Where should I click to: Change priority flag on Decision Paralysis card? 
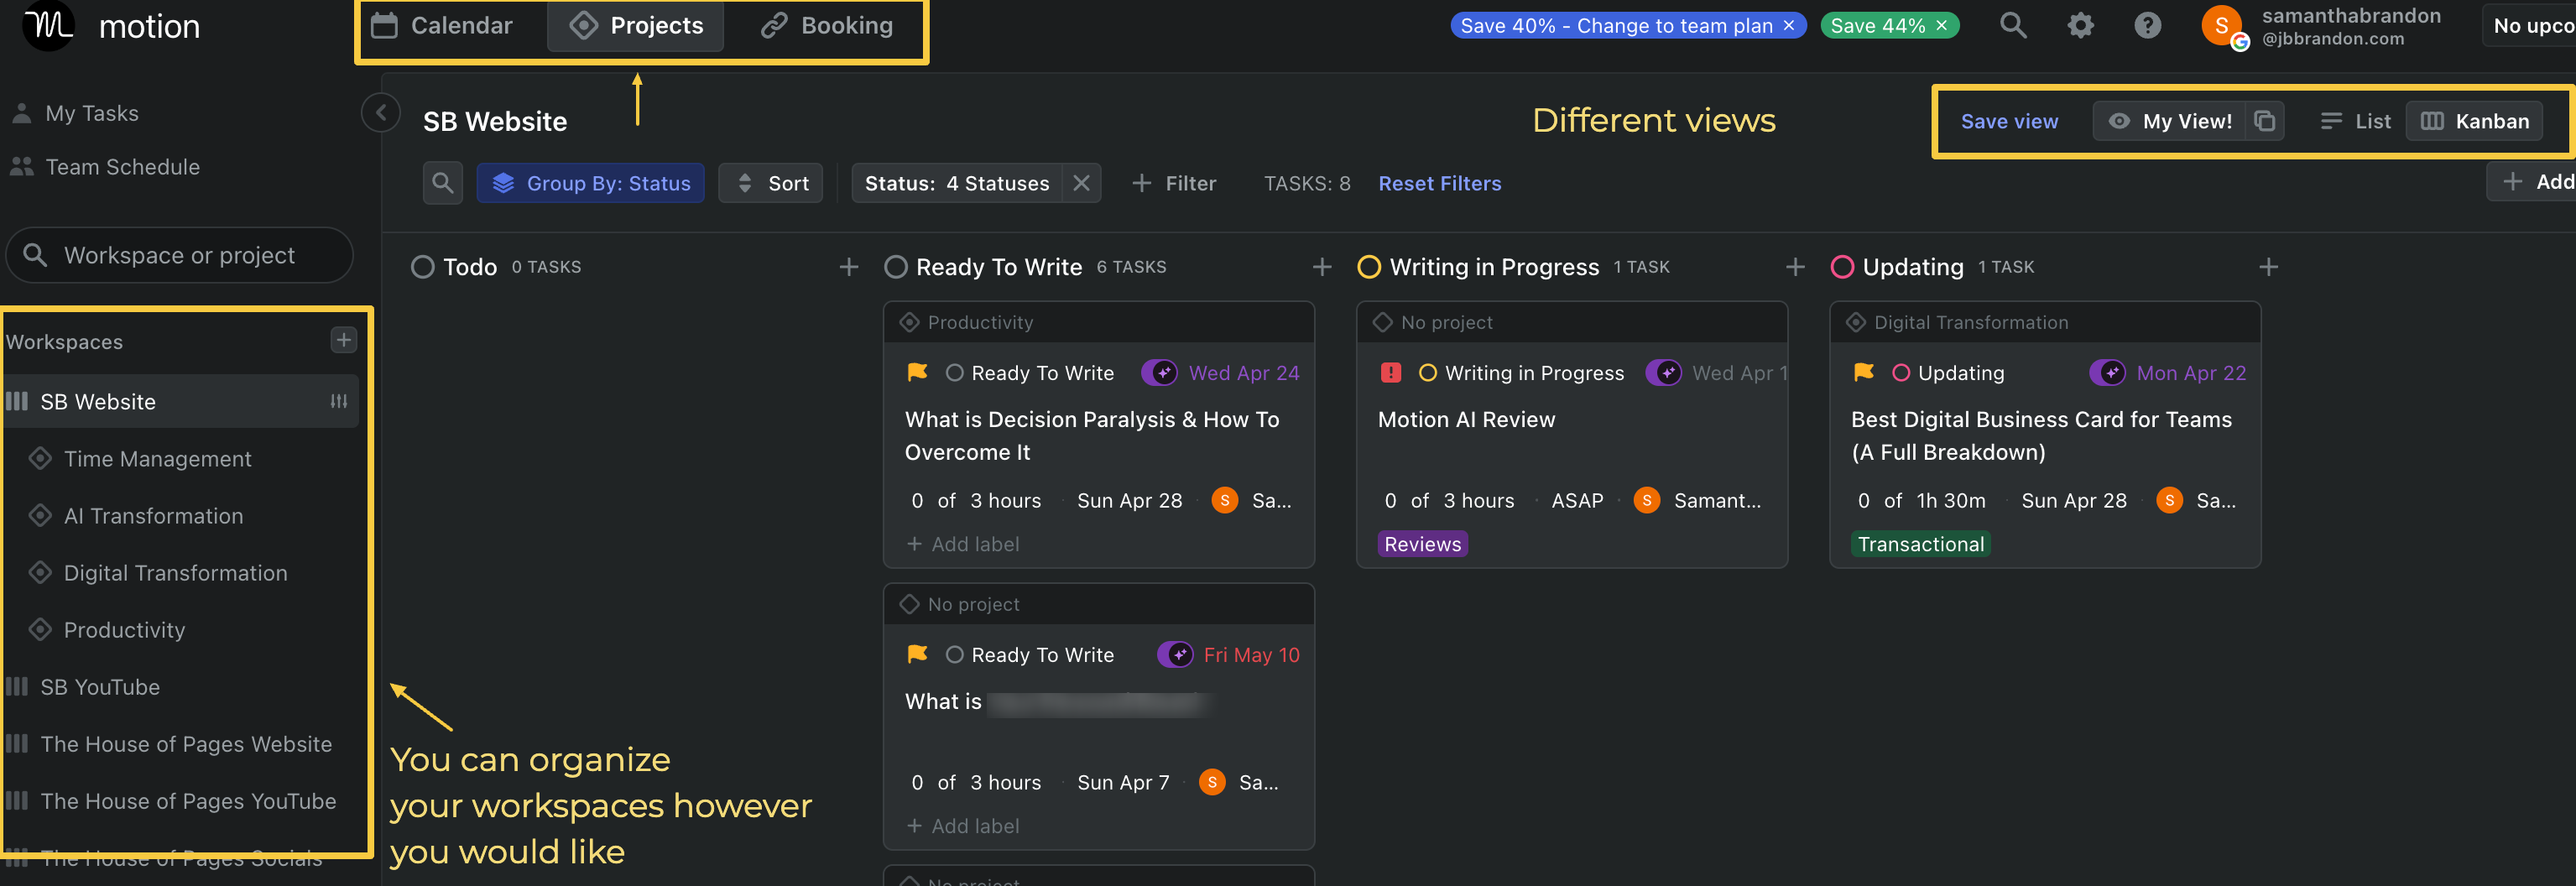pos(916,372)
